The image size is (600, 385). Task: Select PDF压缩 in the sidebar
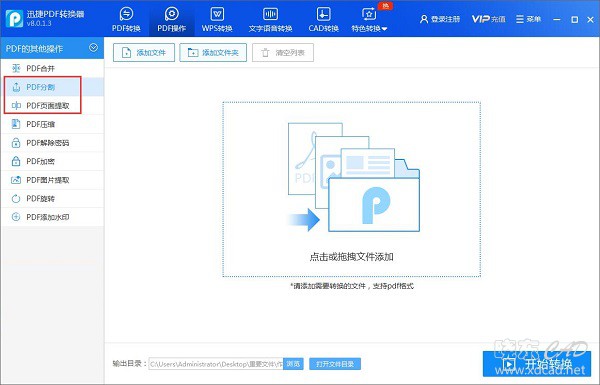click(x=52, y=124)
